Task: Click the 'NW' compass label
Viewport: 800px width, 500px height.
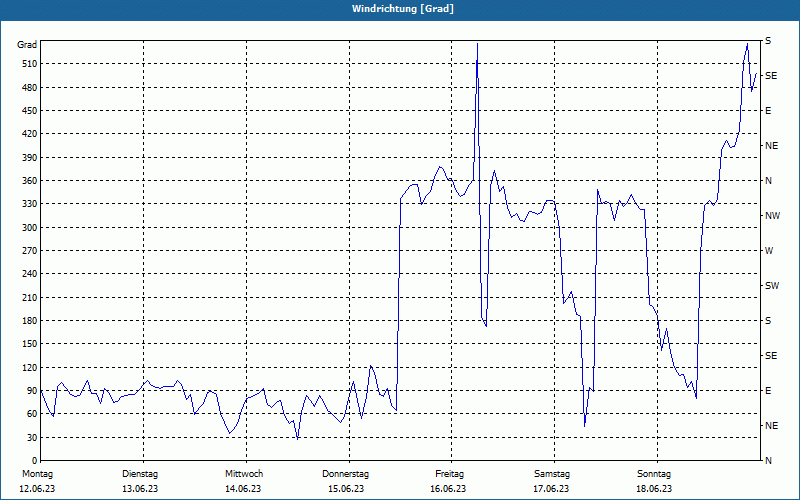Action: click(x=772, y=216)
